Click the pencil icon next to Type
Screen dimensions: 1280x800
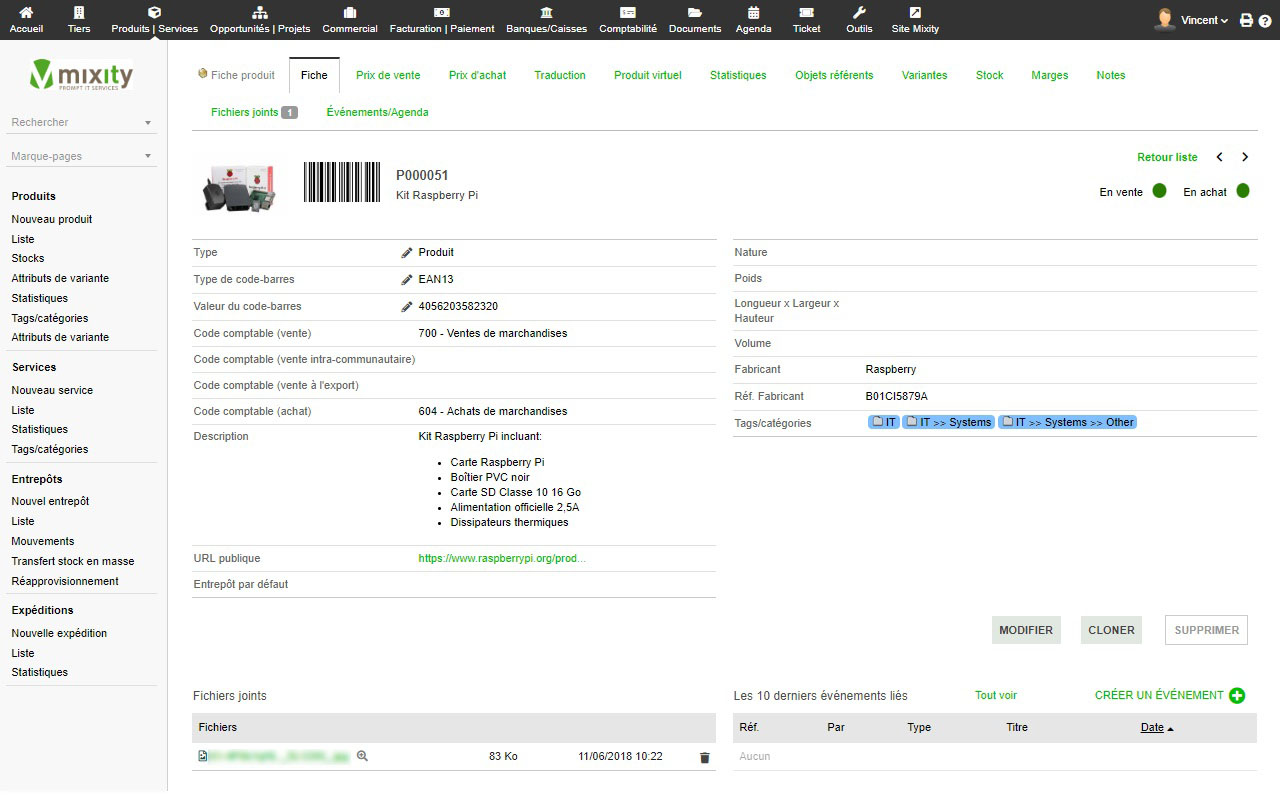click(x=406, y=253)
